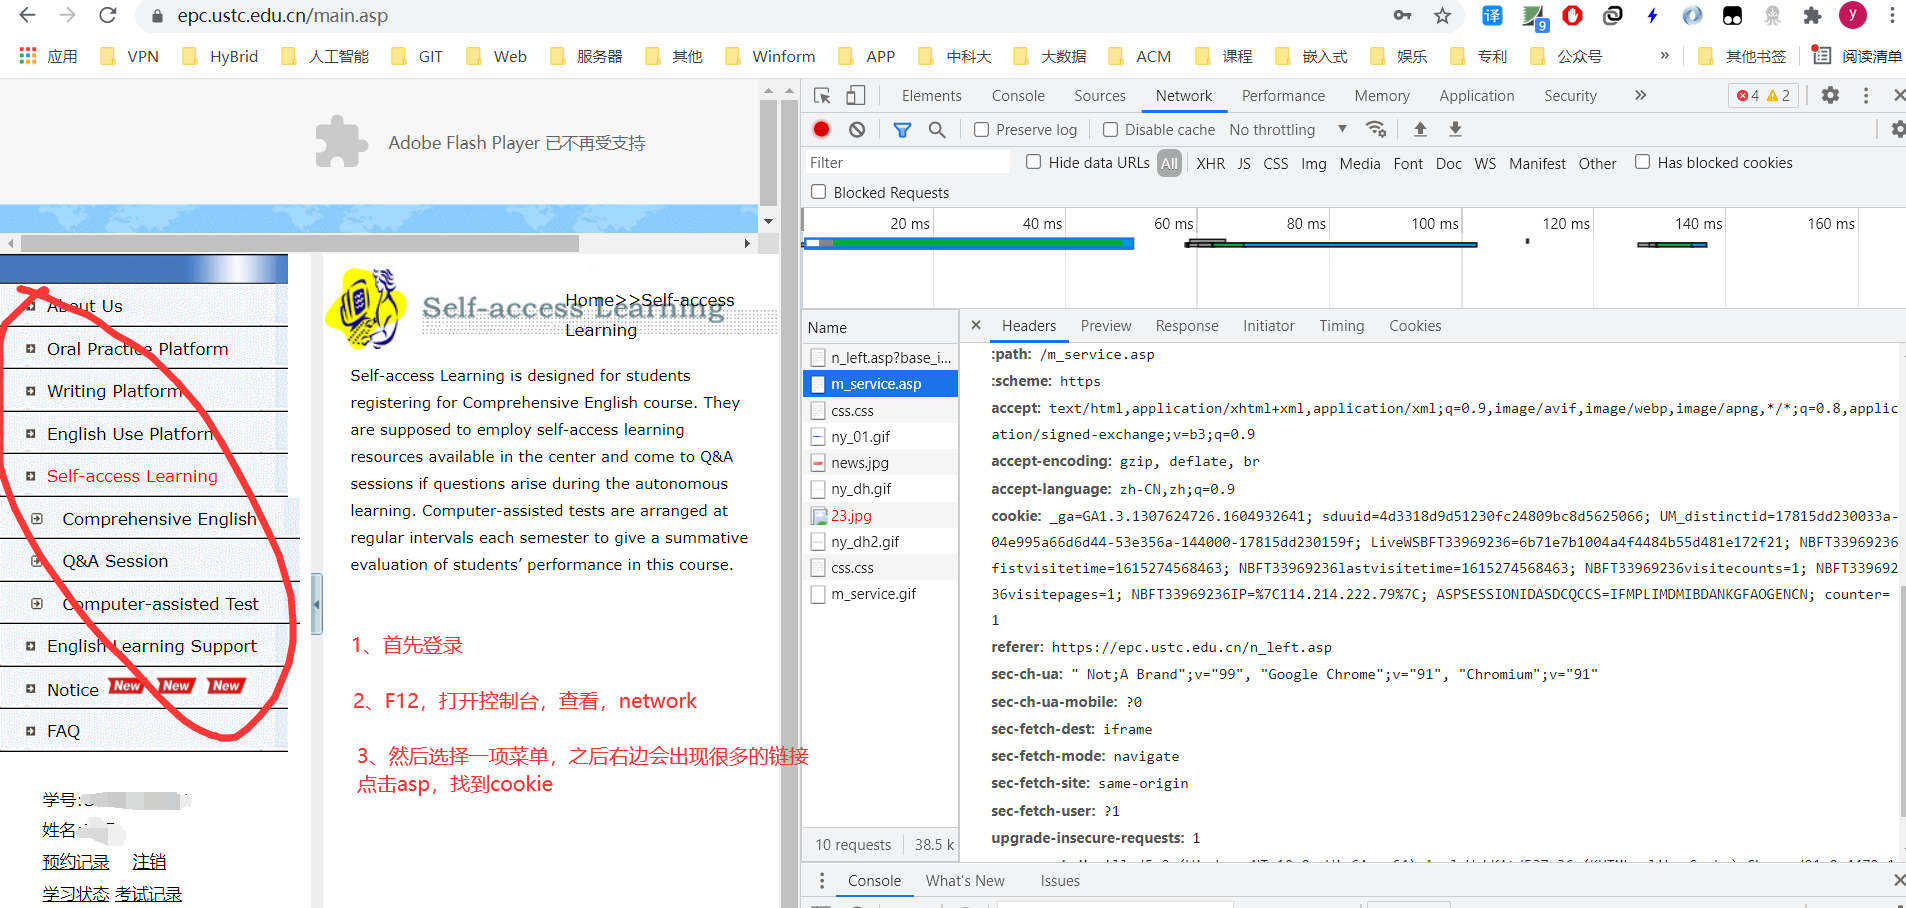The height and width of the screenshot is (908, 1906).
Task: Open the Timing tab of the request
Action: [x=1341, y=325]
